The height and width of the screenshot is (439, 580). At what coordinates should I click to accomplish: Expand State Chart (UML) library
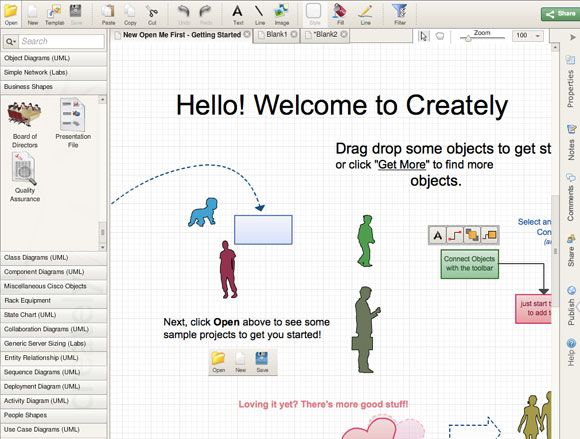54,315
